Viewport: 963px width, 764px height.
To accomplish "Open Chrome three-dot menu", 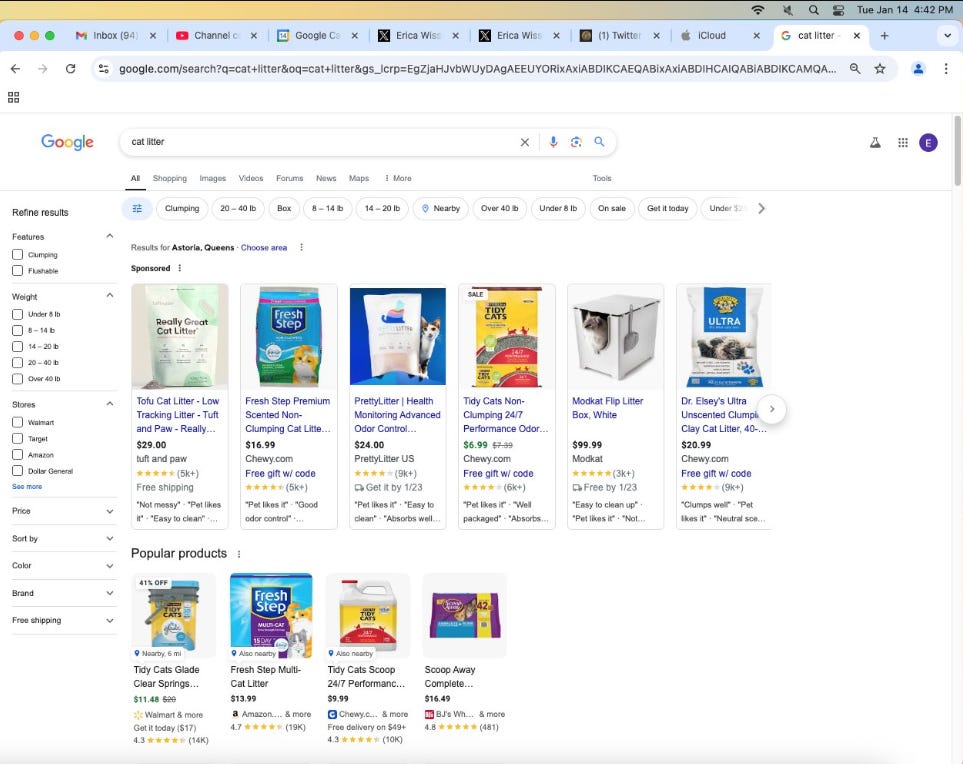I will [x=945, y=69].
